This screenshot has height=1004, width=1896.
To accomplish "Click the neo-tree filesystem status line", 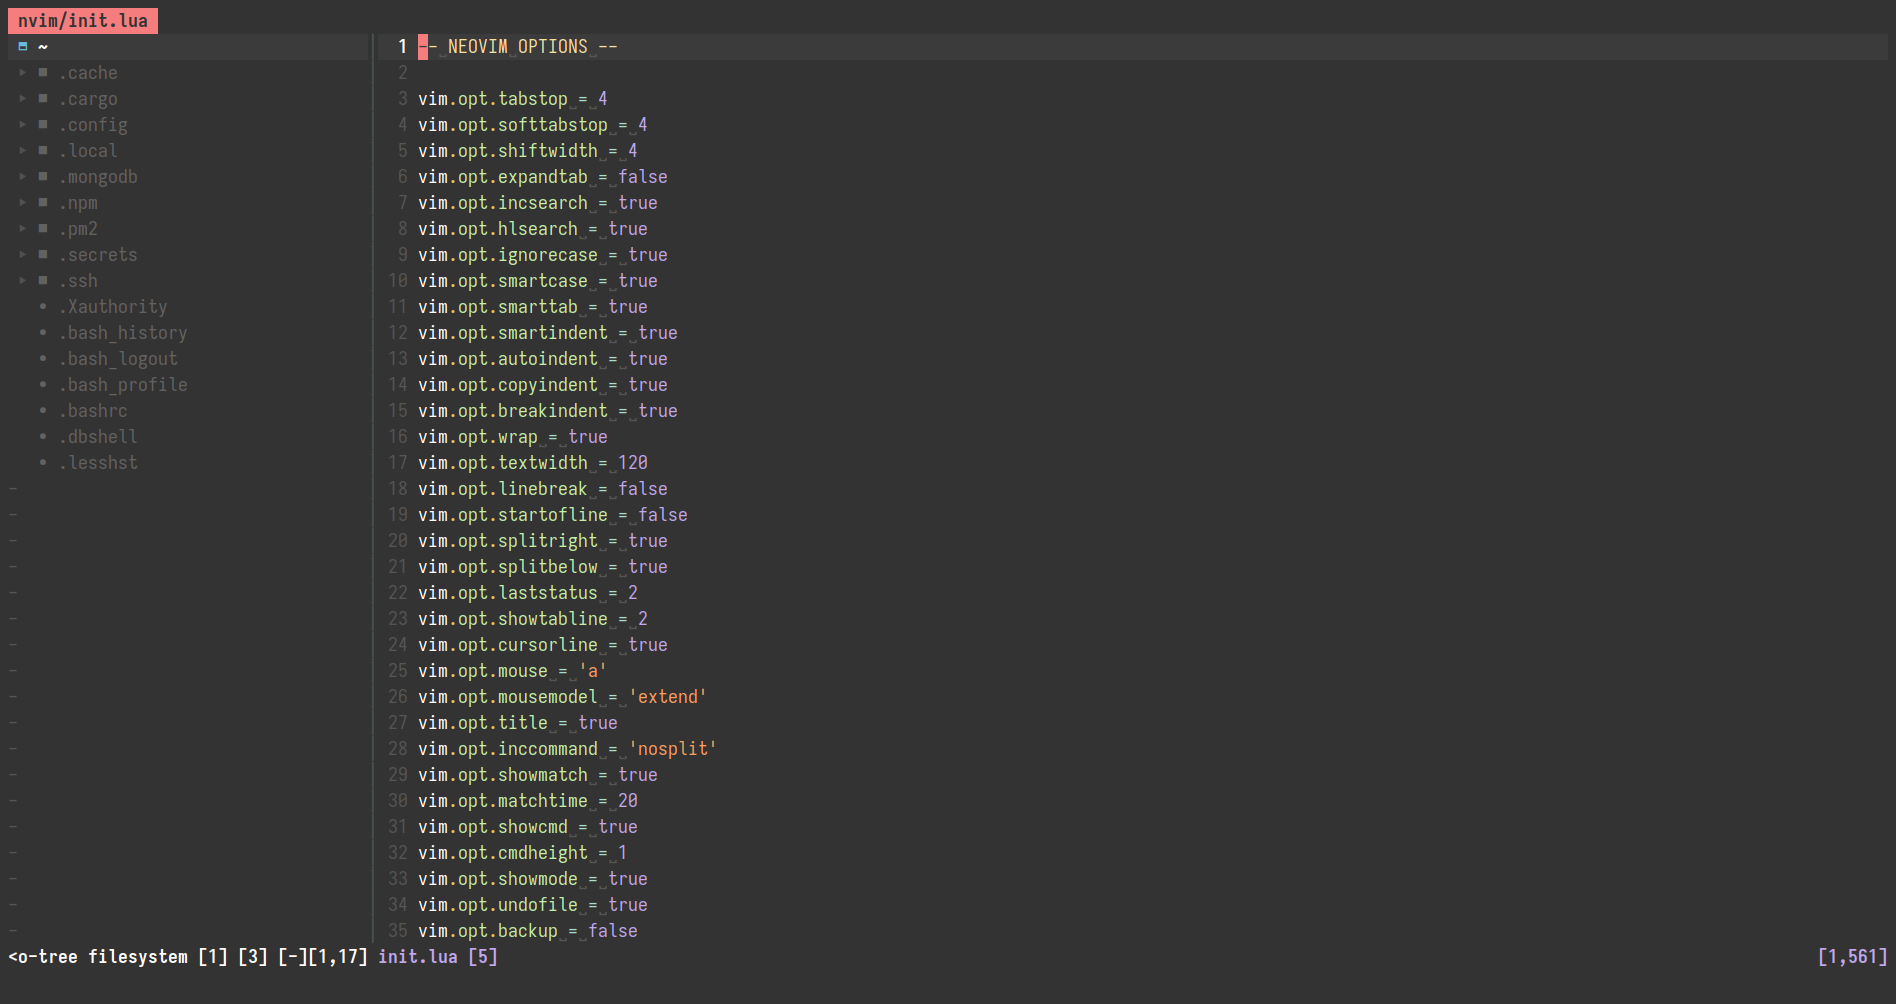I will tap(188, 956).
